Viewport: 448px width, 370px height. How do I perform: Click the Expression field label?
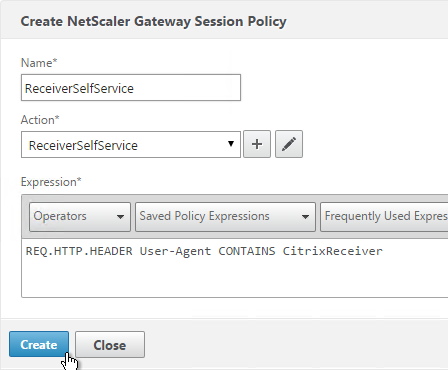tap(51, 182)
